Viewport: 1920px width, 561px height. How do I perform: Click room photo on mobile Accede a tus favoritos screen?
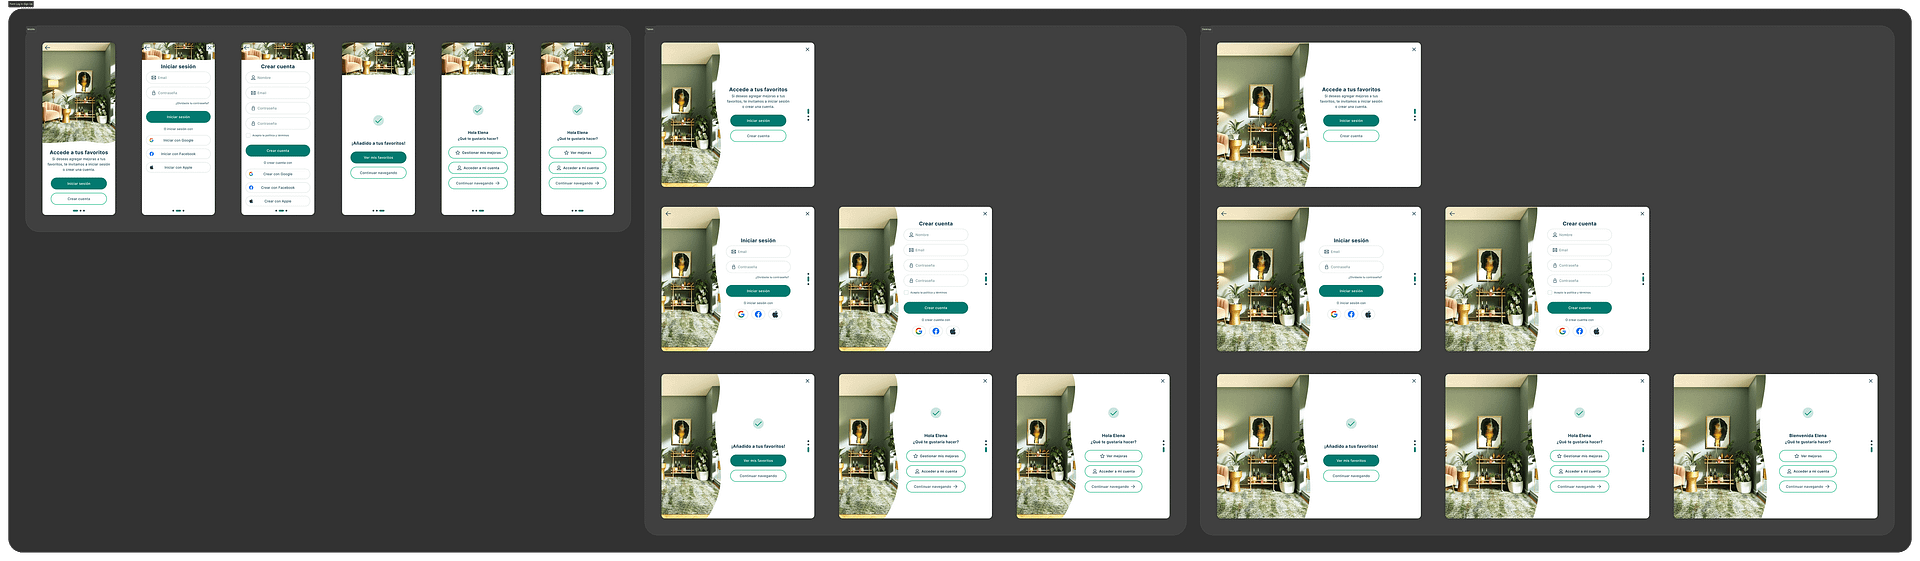tap(79, 92)
